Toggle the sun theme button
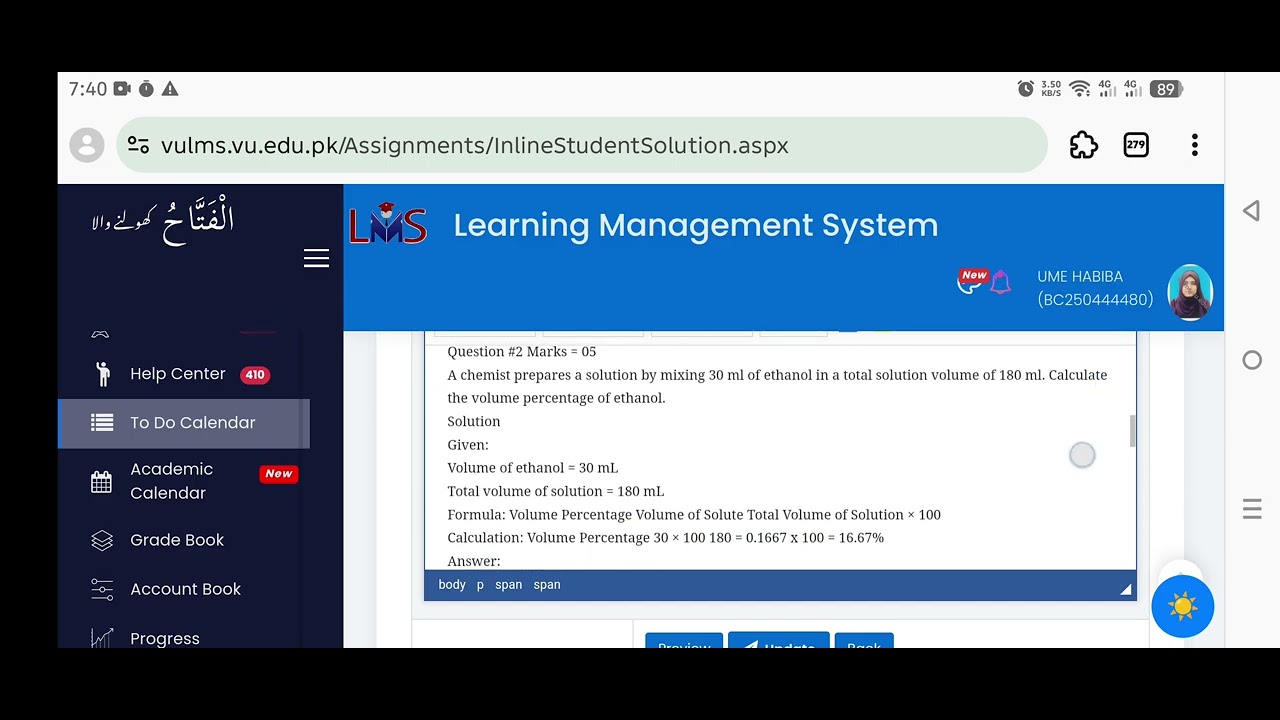1280x720 pixels. (x=1182, y=606)
